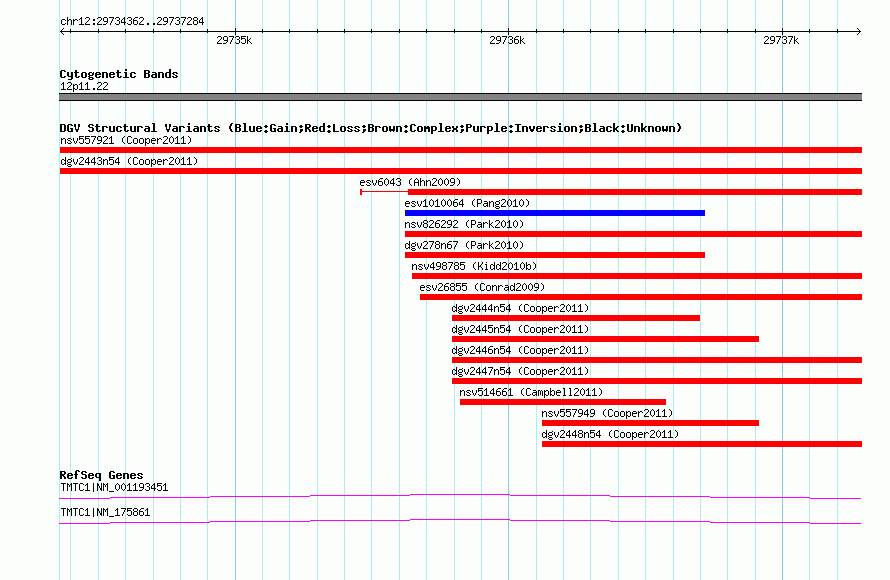The width and height of the screenshot is (890, 580).
Task: Select the nsv826292 red bar
Action: (633, 234)
